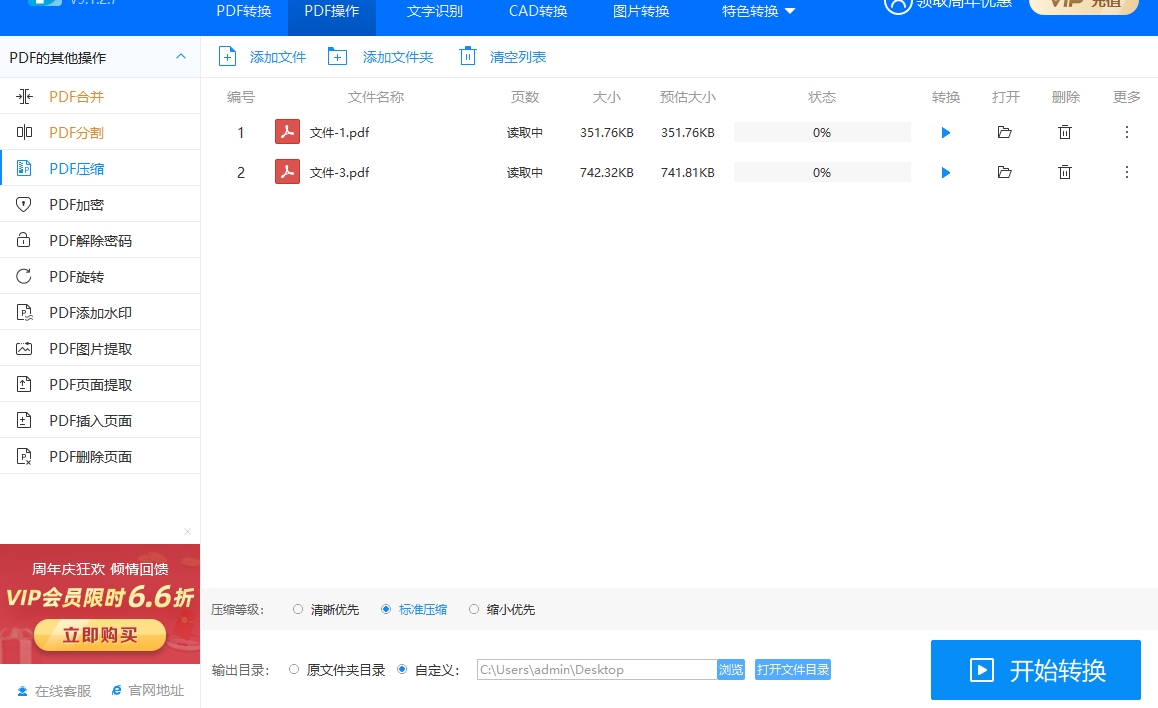Click the 文件名称 column header
The width and height of the screenshot is (1158, 708).
(x=376, y=97)
